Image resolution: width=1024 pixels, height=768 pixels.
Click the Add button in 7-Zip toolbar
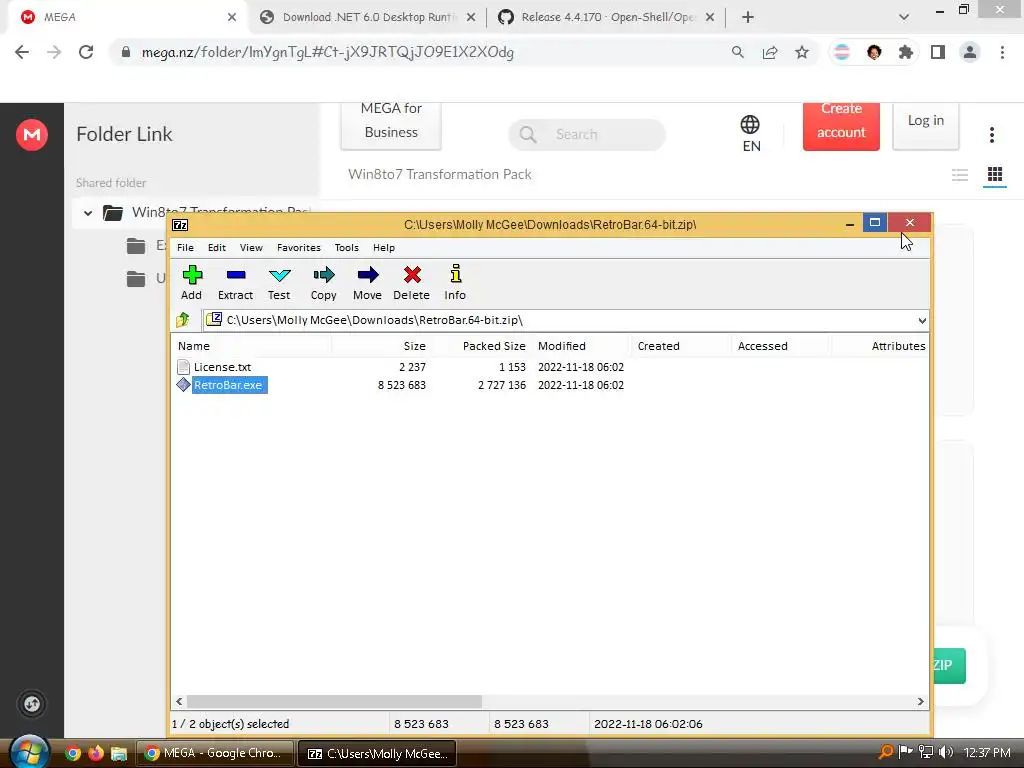(x=191, y=283)
